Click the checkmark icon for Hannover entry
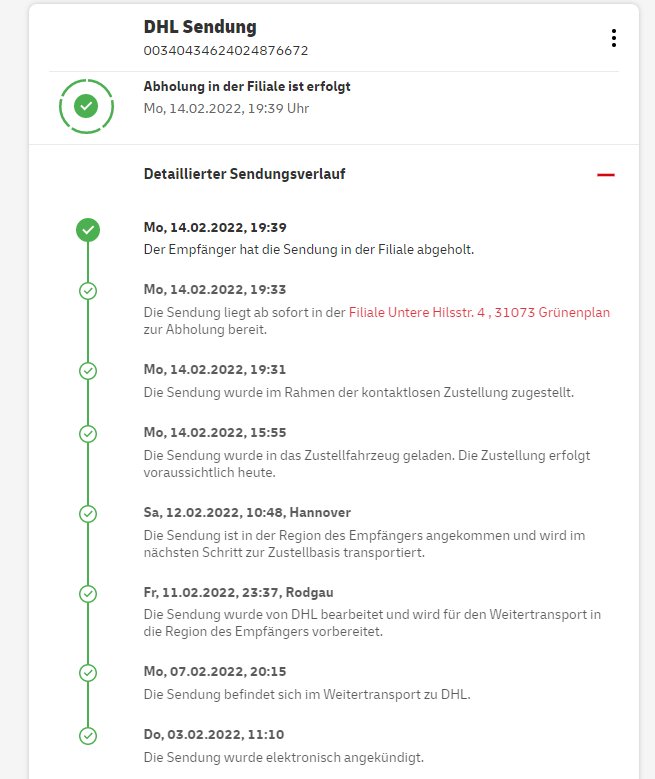The height and width of the screenshot is (779, 655). click(88, 514)
